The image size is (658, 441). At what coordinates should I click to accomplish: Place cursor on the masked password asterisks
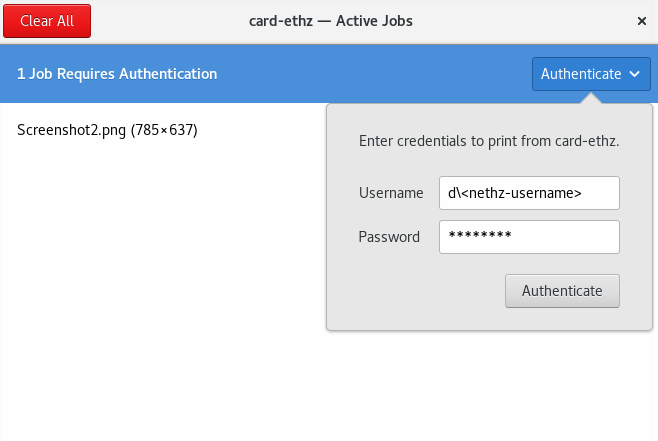tap(480, 235)
